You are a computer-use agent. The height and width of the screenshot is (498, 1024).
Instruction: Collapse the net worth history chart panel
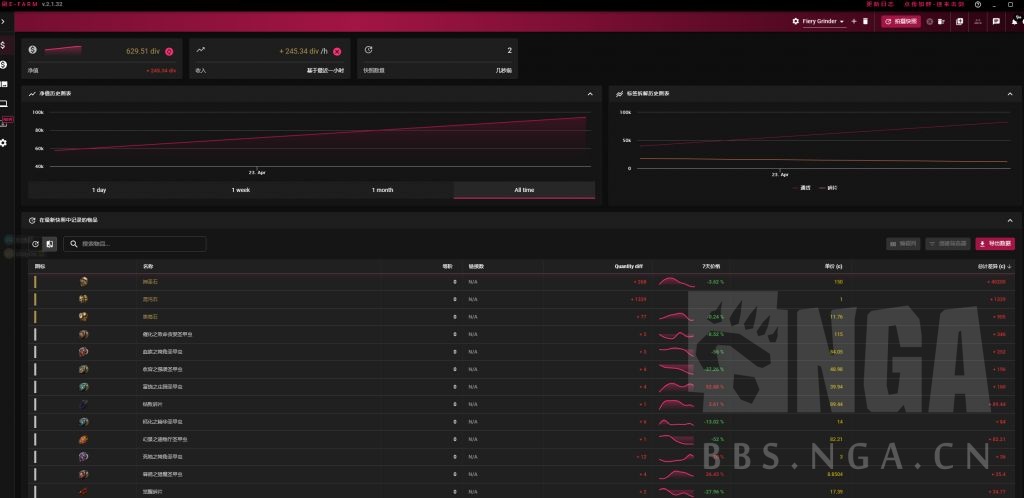coord(589,94)
